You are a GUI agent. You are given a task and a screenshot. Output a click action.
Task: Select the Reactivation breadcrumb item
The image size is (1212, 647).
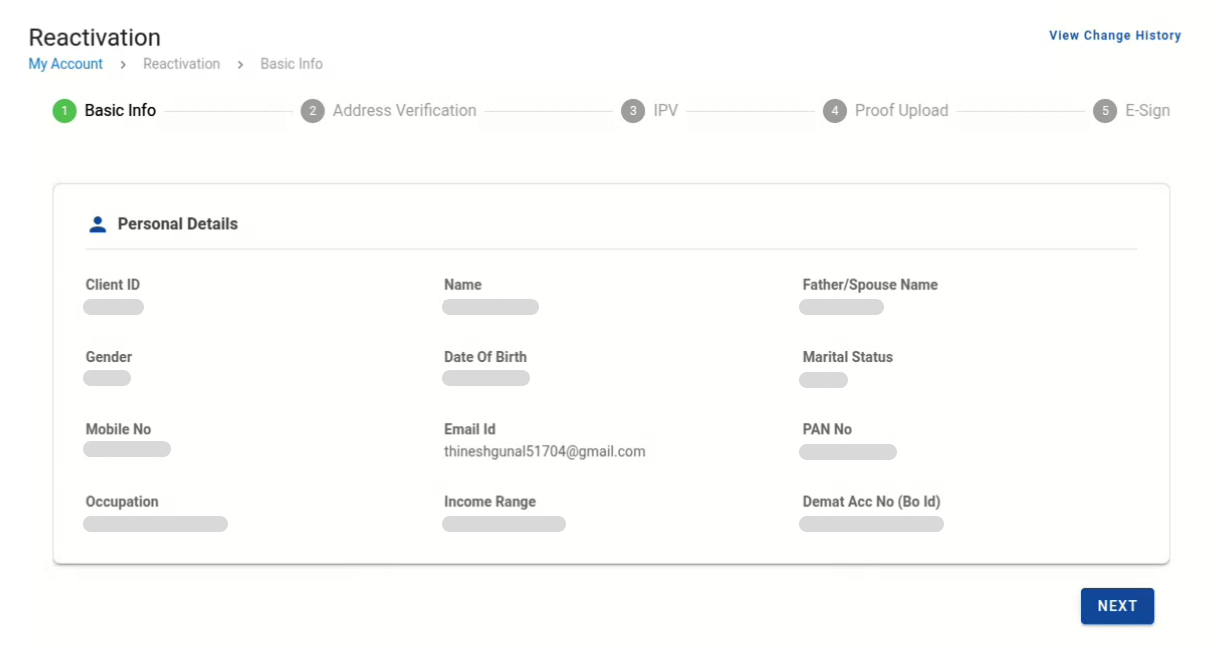[x=181, y=64]
